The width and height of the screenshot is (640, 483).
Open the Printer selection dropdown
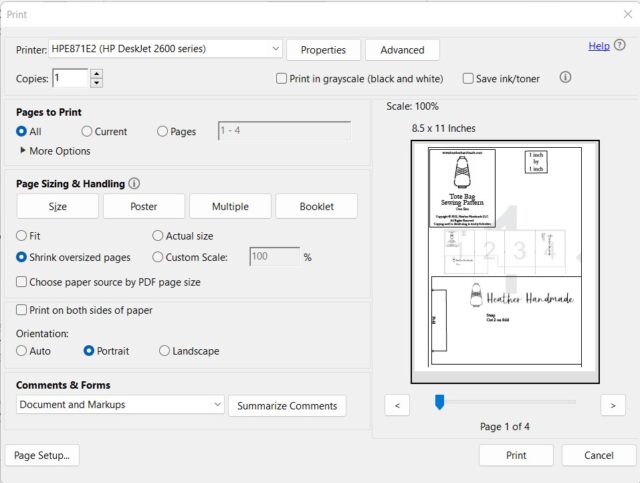tap(165, 49)
